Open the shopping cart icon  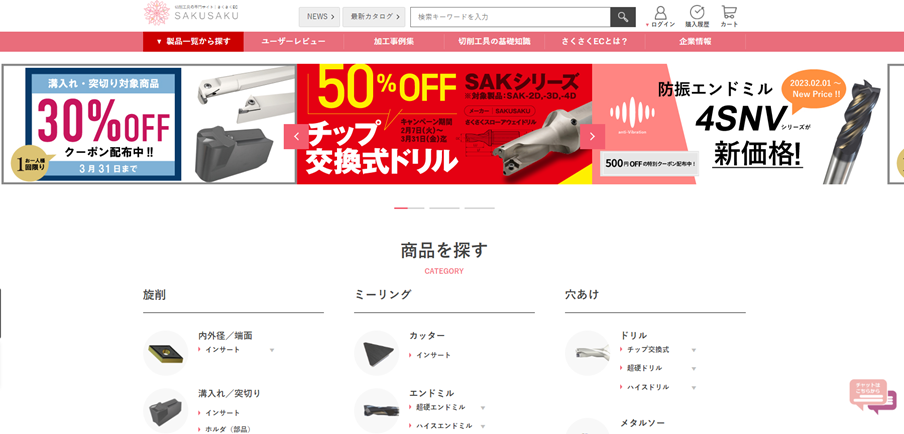[729, 12]
